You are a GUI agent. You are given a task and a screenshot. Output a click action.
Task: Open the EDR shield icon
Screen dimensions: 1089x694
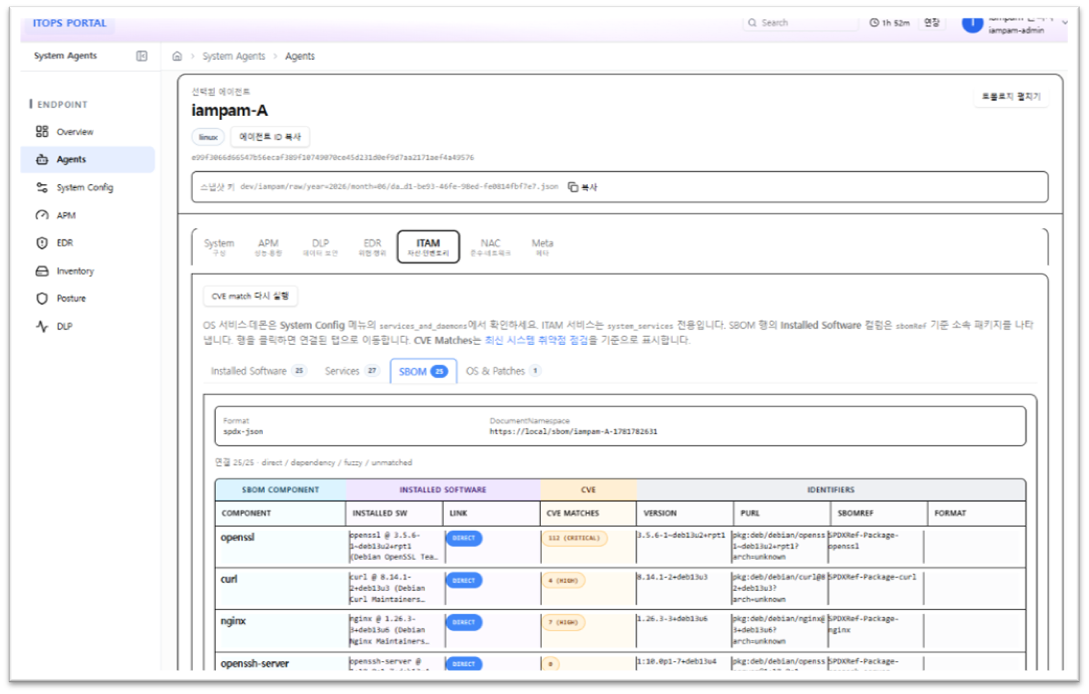coord(42,242)
